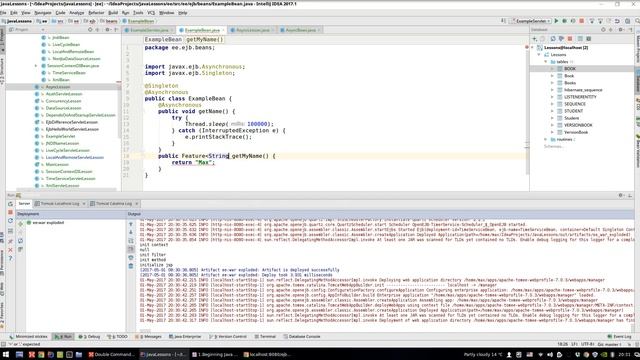640x360 pixels.
Task: Select the Hibernate_sequence table
Action: coord(583,90)
